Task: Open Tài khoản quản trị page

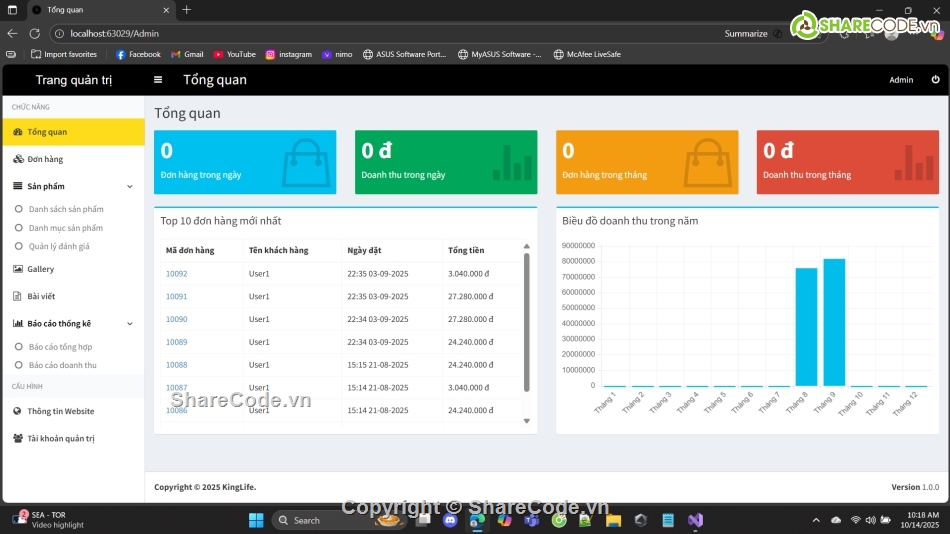Action: point(60,438)
